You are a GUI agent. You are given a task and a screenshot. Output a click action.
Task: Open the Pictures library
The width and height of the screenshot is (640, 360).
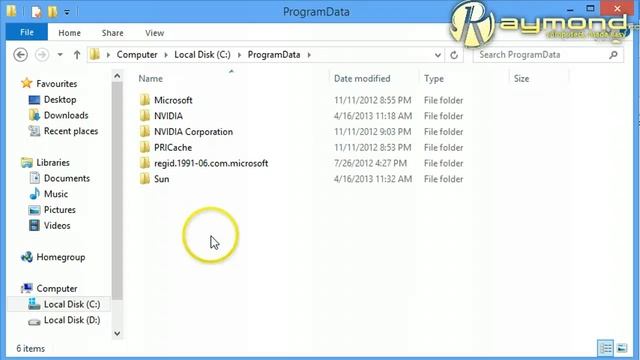tap(60, 210)
